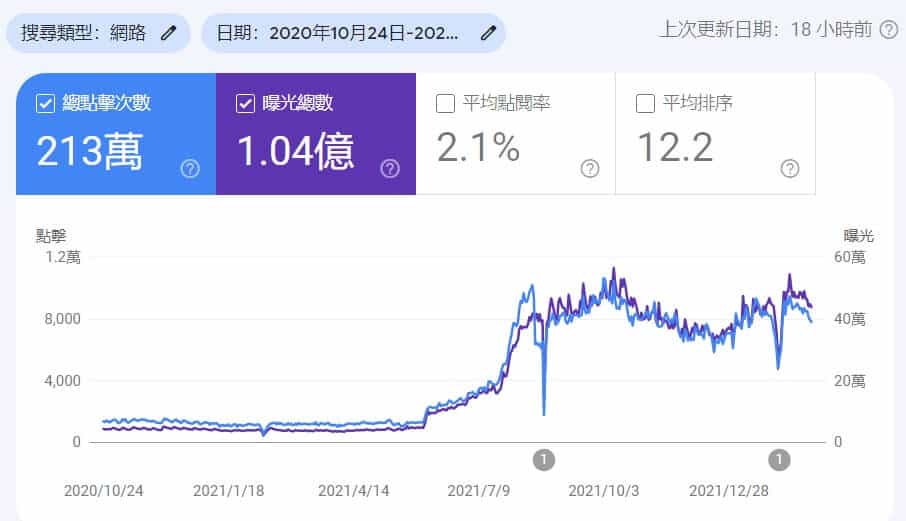
Task: Click the 上次更新日期: 18 小時前 text
Action: coord(766,29)
